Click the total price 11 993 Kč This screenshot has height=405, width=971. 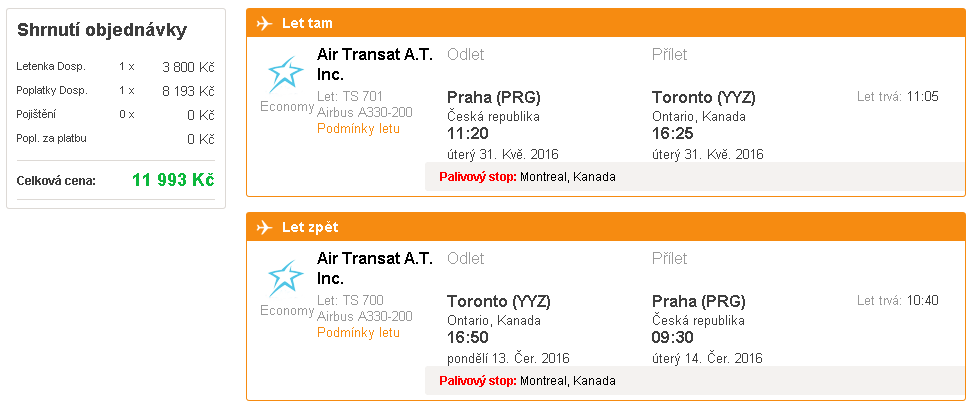tap(173, 180)
